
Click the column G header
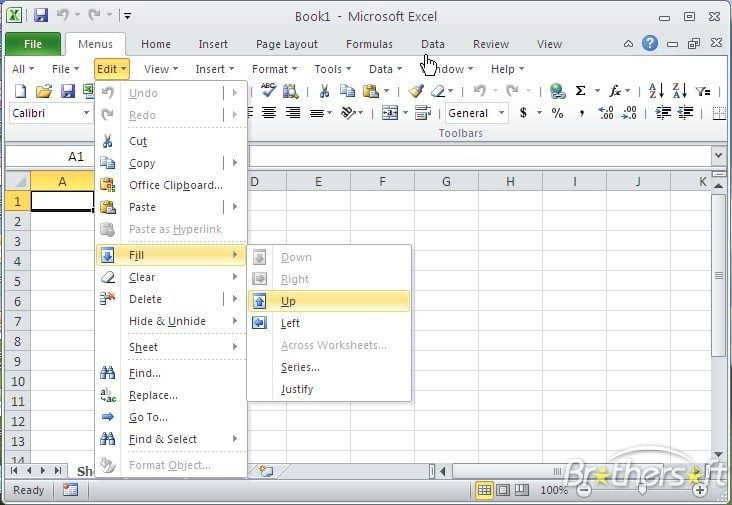pyautogui.click(x=446, y=182)
